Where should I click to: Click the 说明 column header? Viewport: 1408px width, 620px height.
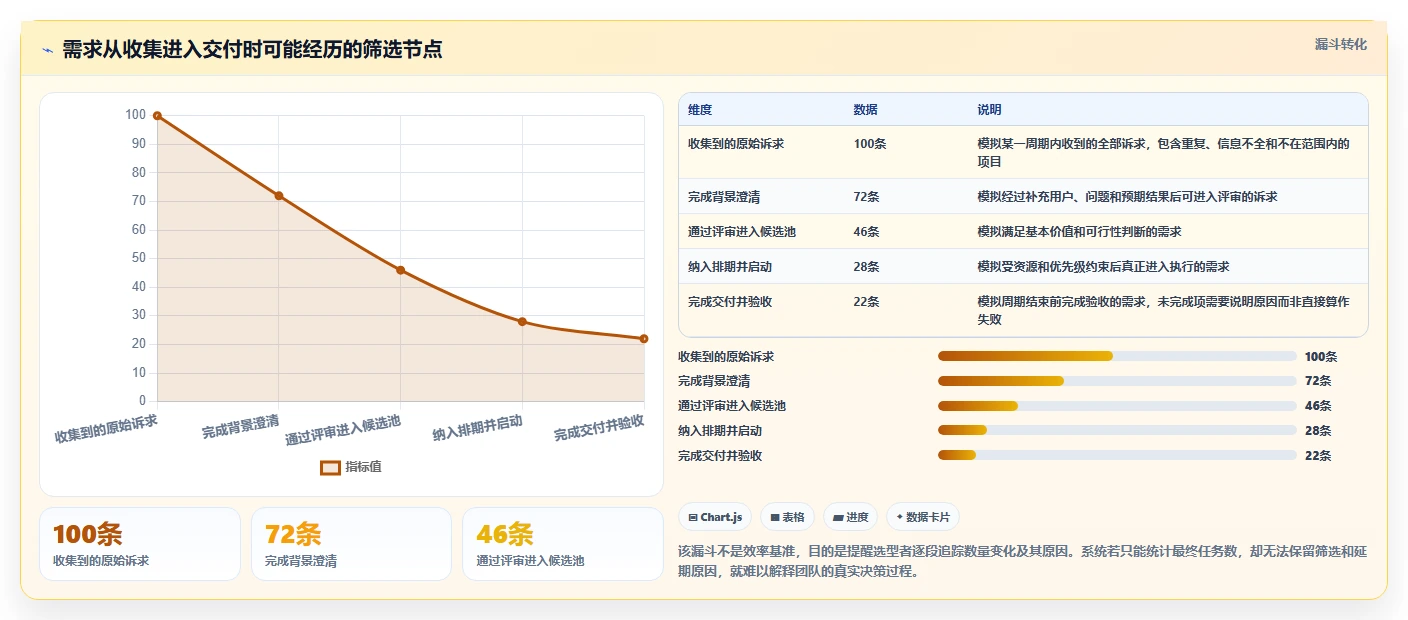pyautogui.click(x=989, y=110)
